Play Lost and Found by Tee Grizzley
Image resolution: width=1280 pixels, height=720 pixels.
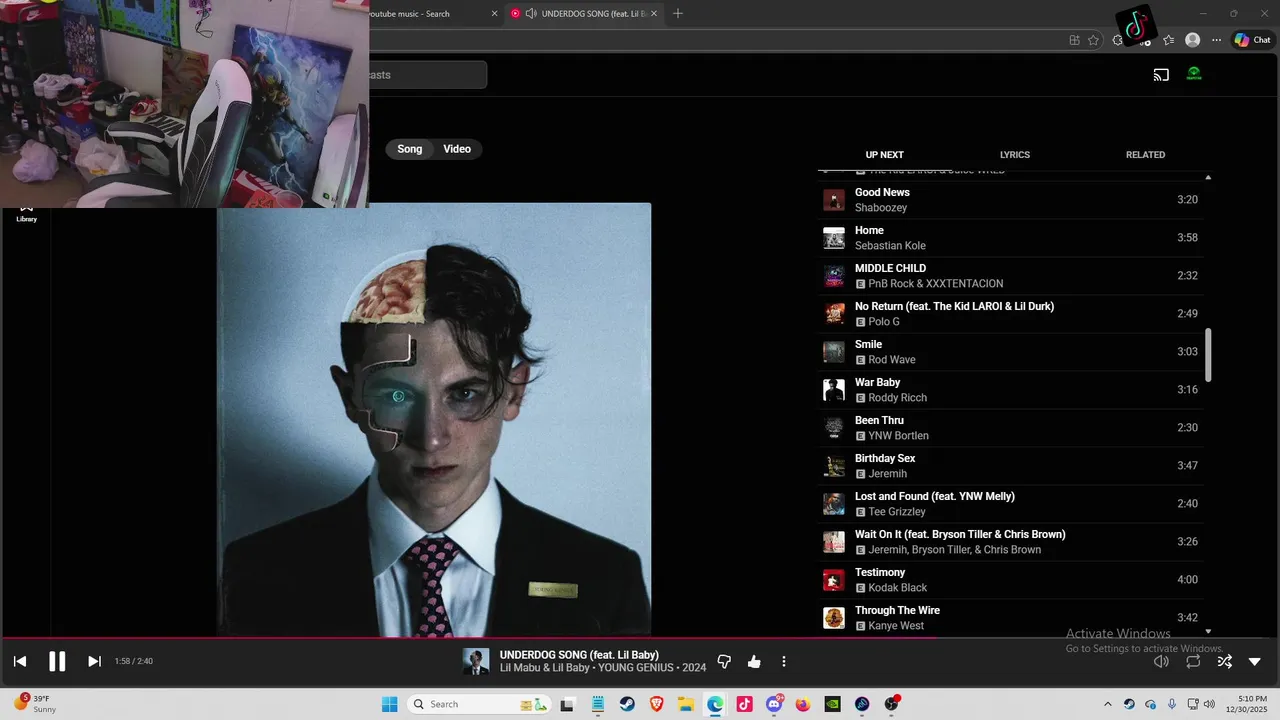point(1010,504)
